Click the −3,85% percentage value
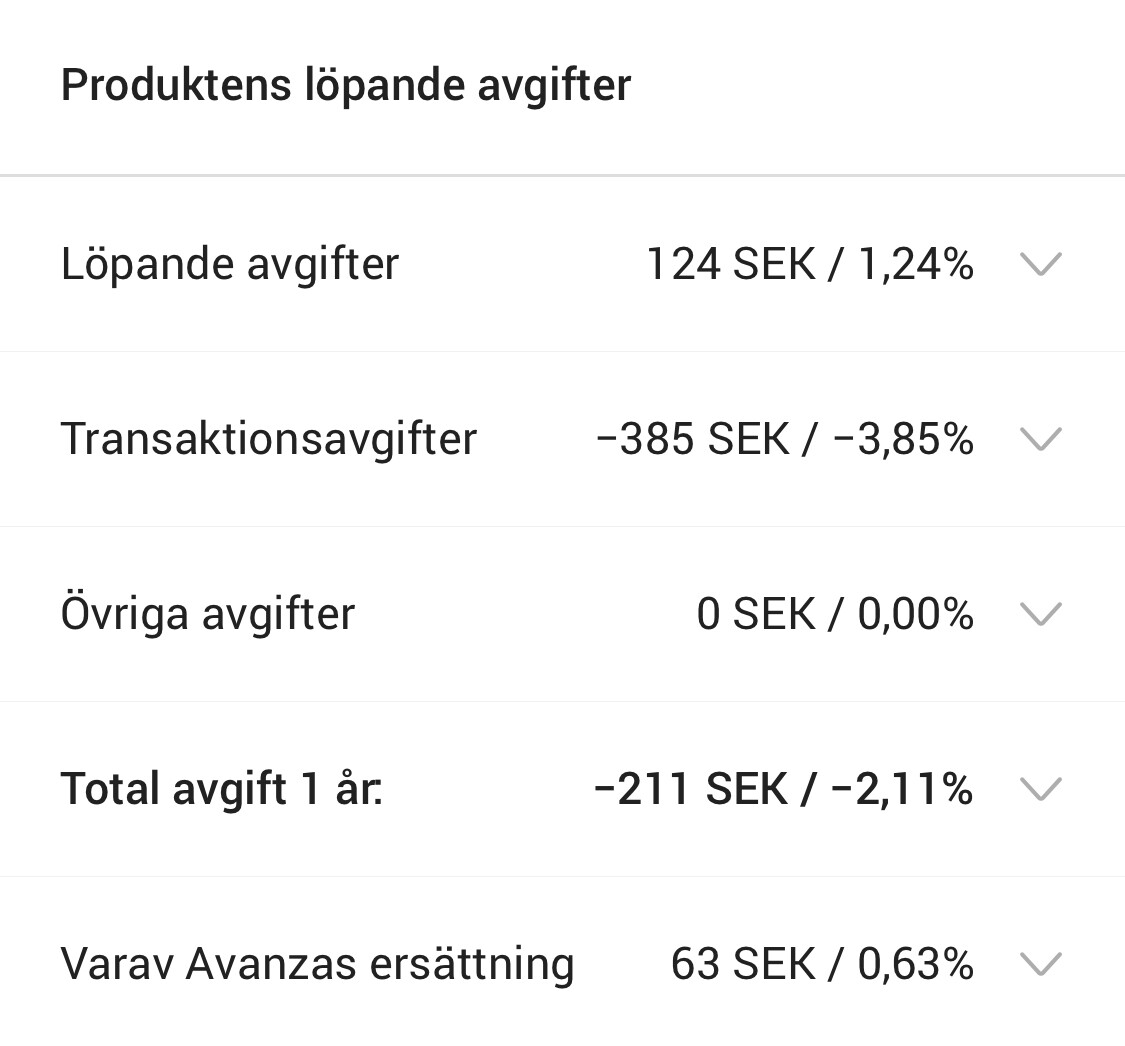This screenshot has height=1046, width=1125. [902, 439]
